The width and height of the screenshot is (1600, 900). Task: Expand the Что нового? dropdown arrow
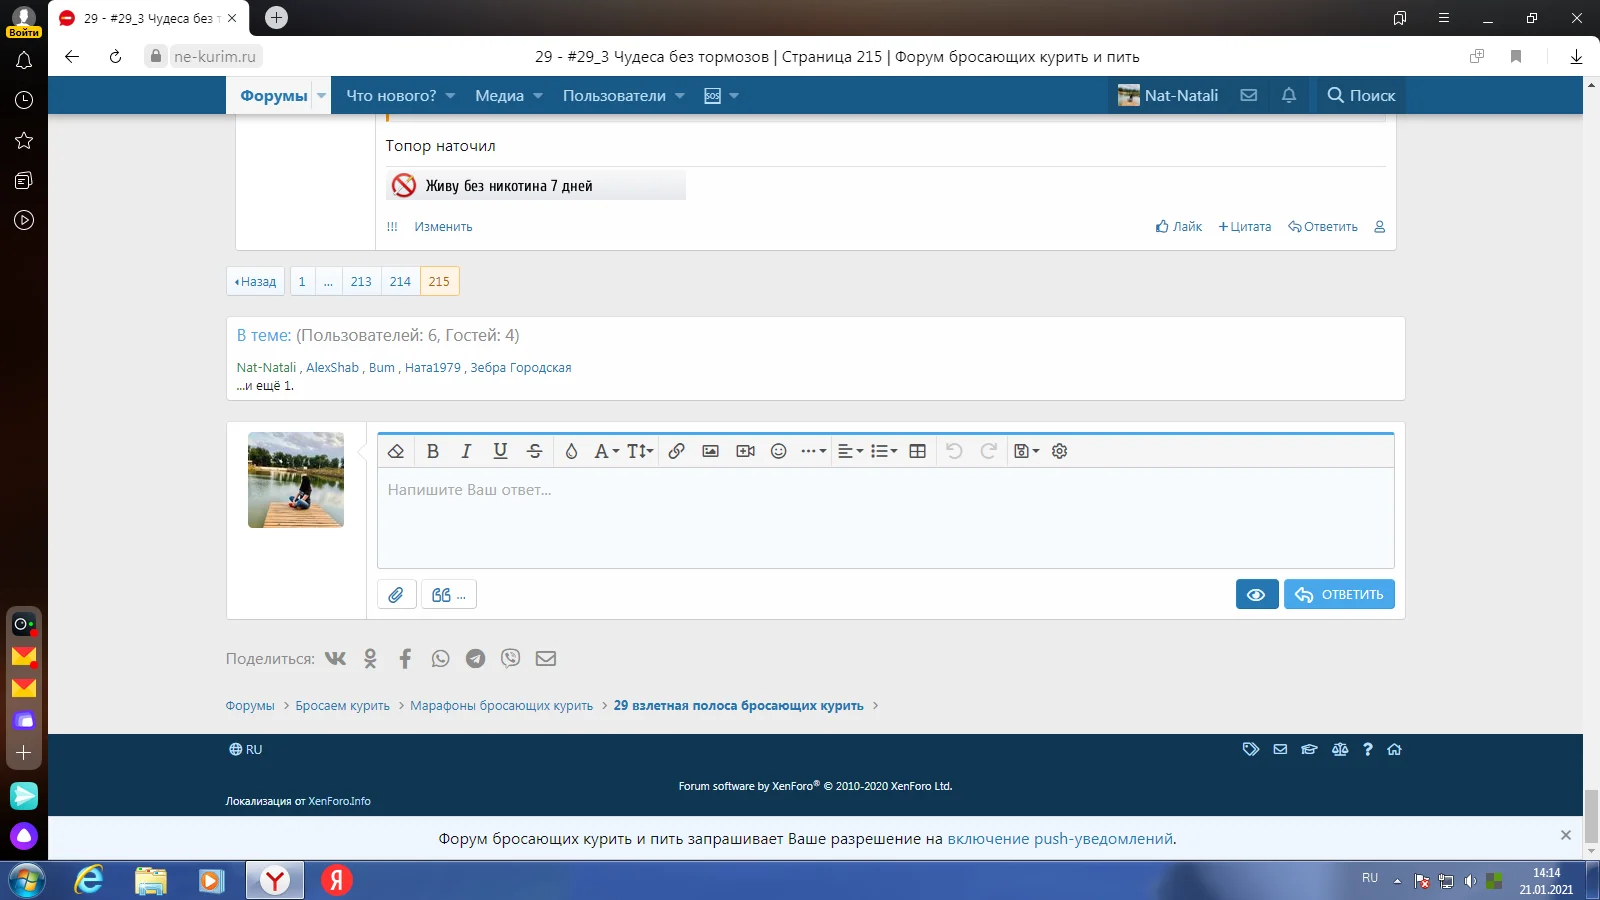[450, 96]
